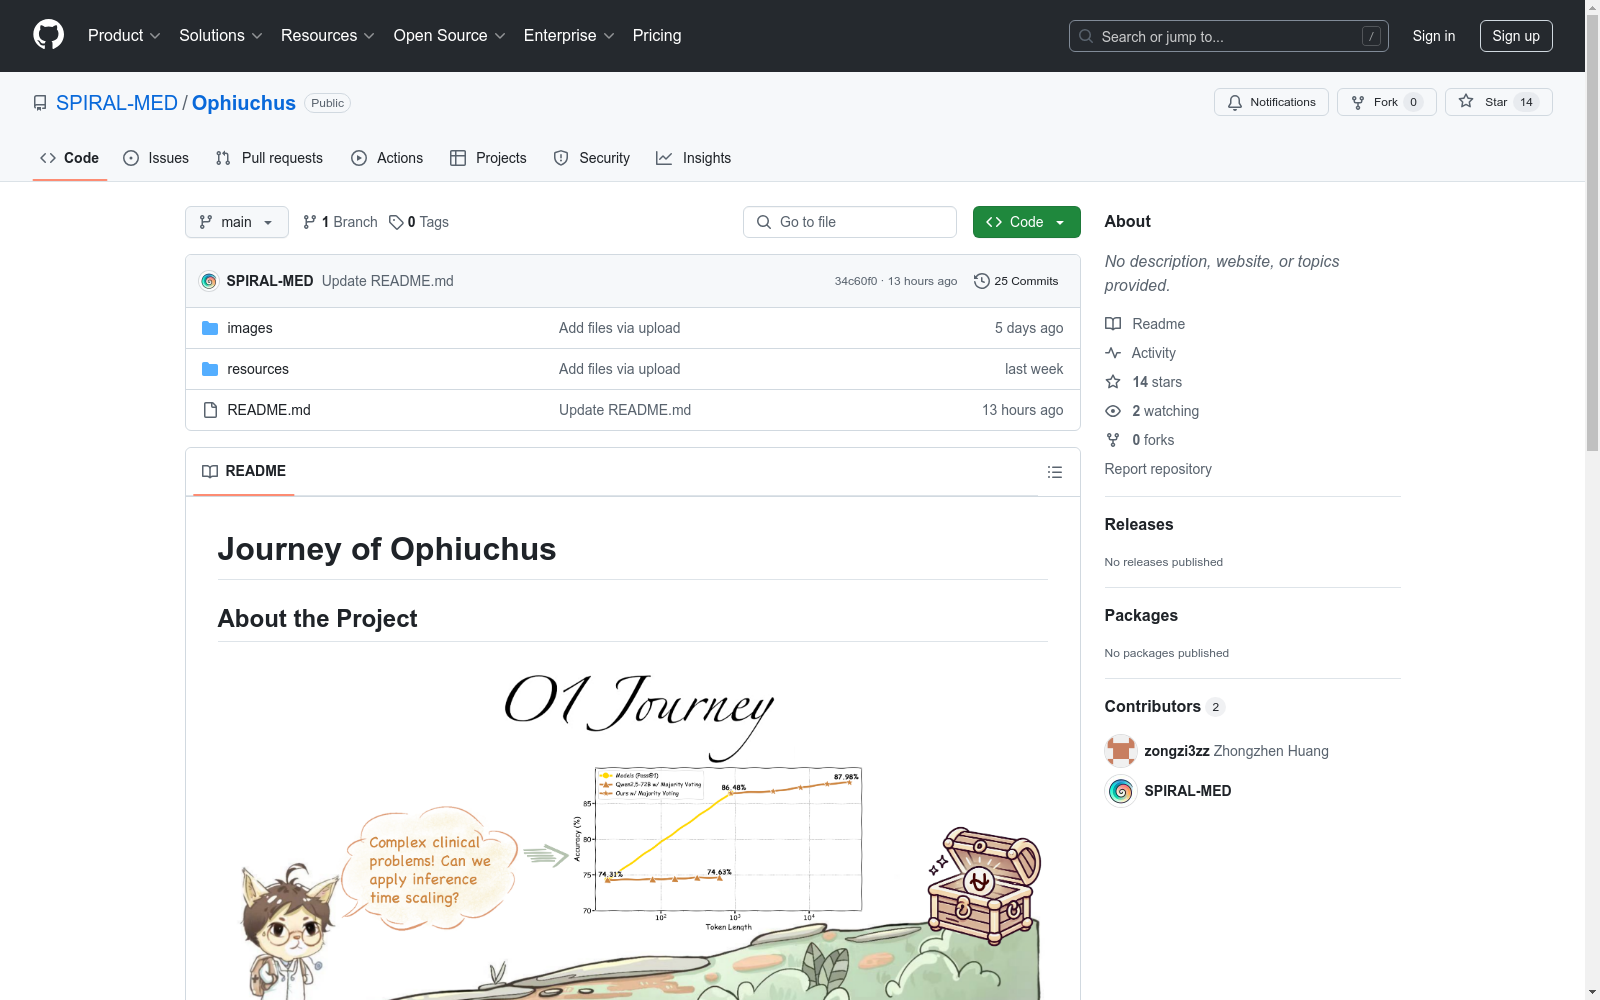Click the images folder icon
The image size is (1600, 1000).
210,328
